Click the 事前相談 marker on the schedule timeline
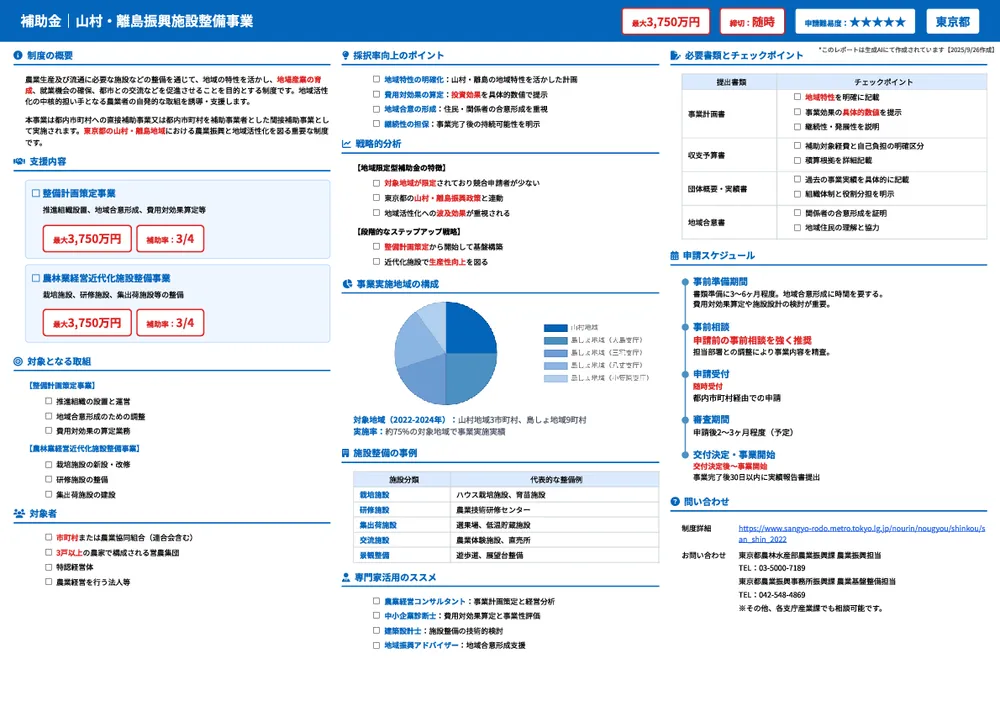Image resolution: width=1000 pixels, height=706 pixels. [x=686, y=327]
